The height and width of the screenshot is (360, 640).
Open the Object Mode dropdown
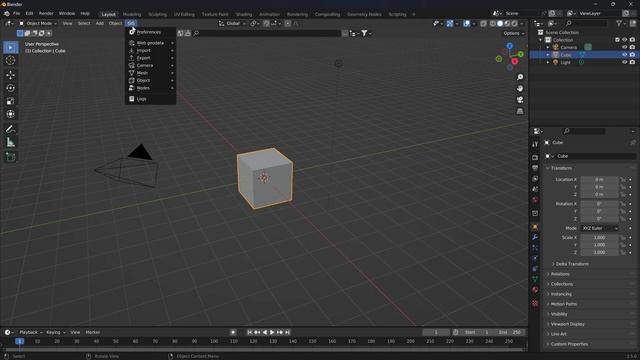(38, 23)
